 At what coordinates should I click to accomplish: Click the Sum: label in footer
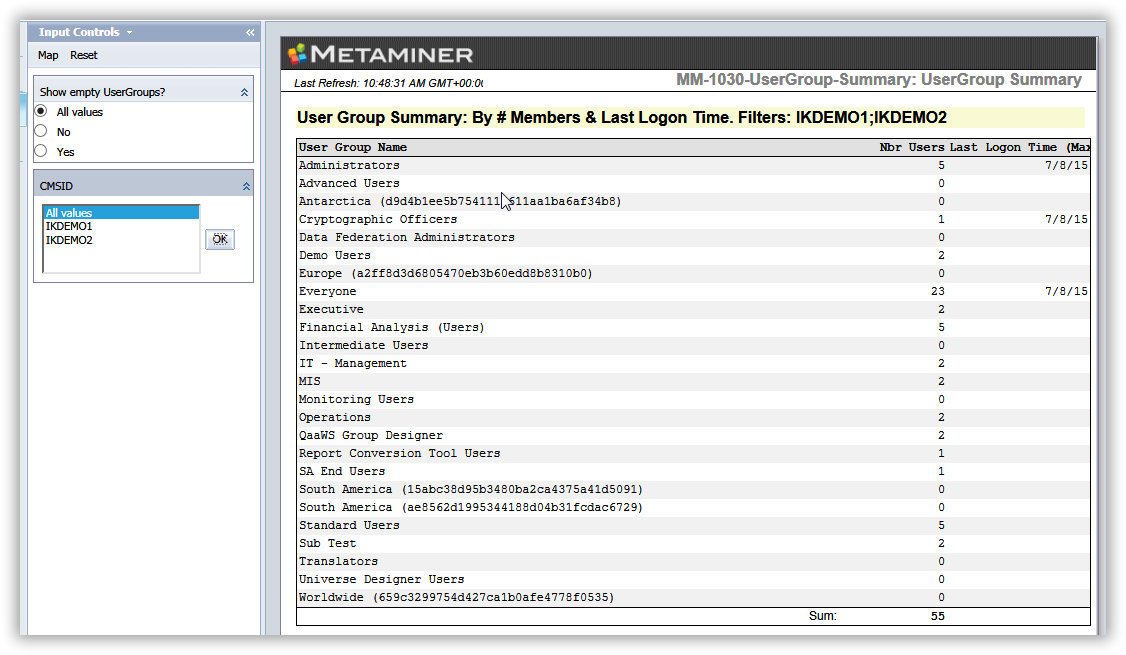tap(822, 615)
